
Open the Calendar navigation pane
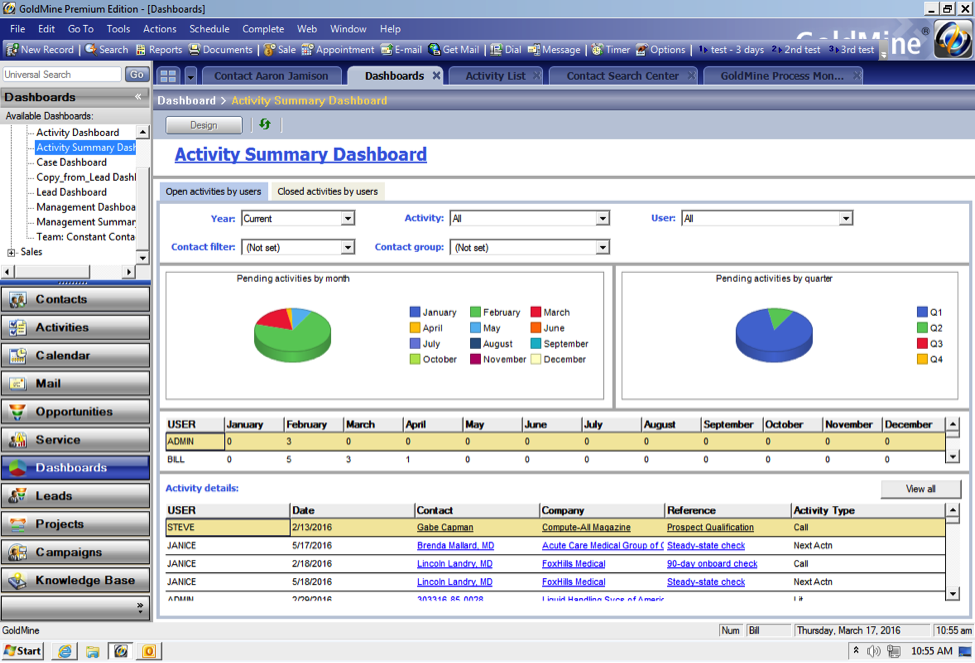(x=75, y=355)
